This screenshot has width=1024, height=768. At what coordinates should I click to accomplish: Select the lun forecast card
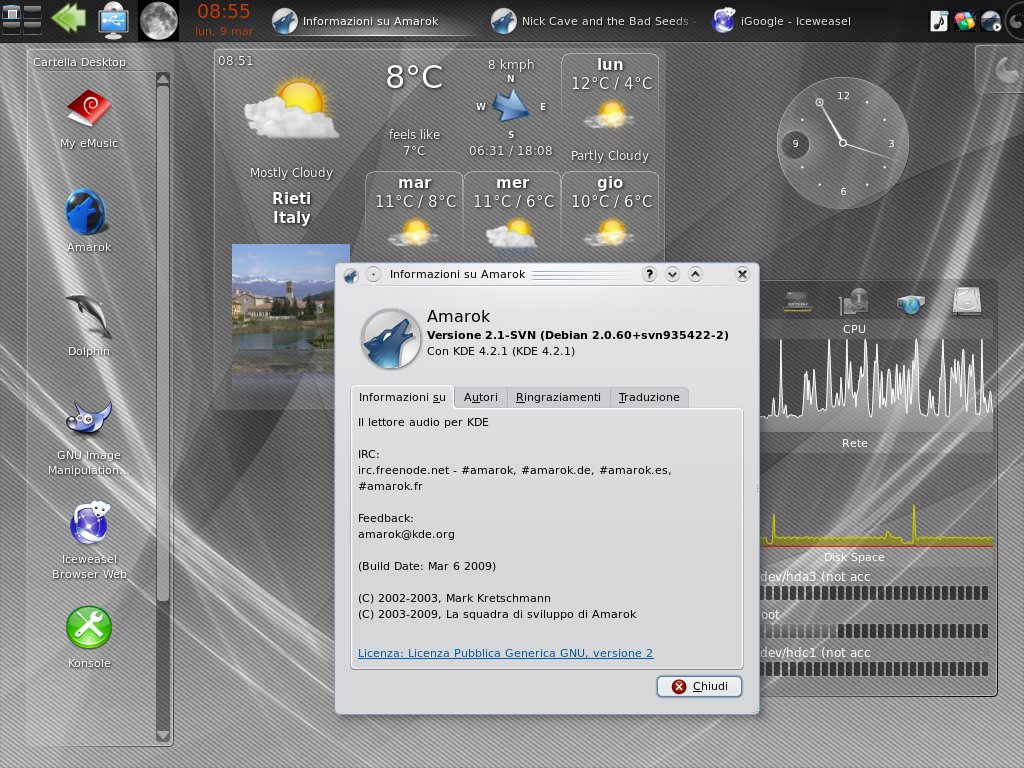pyautogui.click(x=610, y=110)
